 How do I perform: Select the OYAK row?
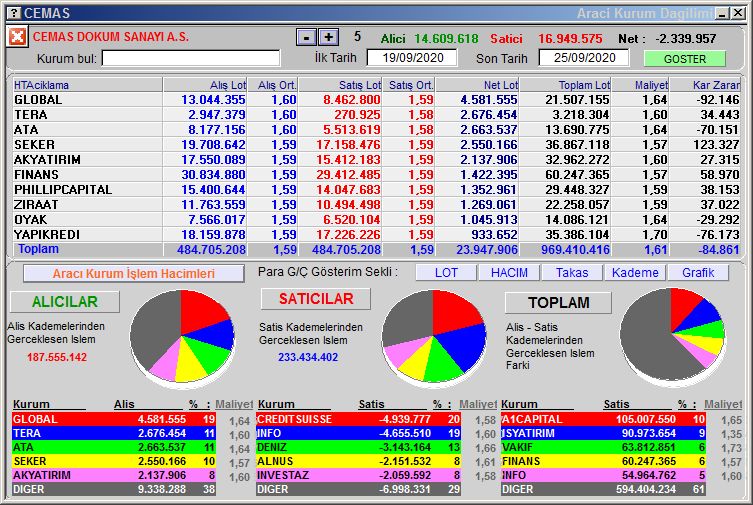(376, 219)
